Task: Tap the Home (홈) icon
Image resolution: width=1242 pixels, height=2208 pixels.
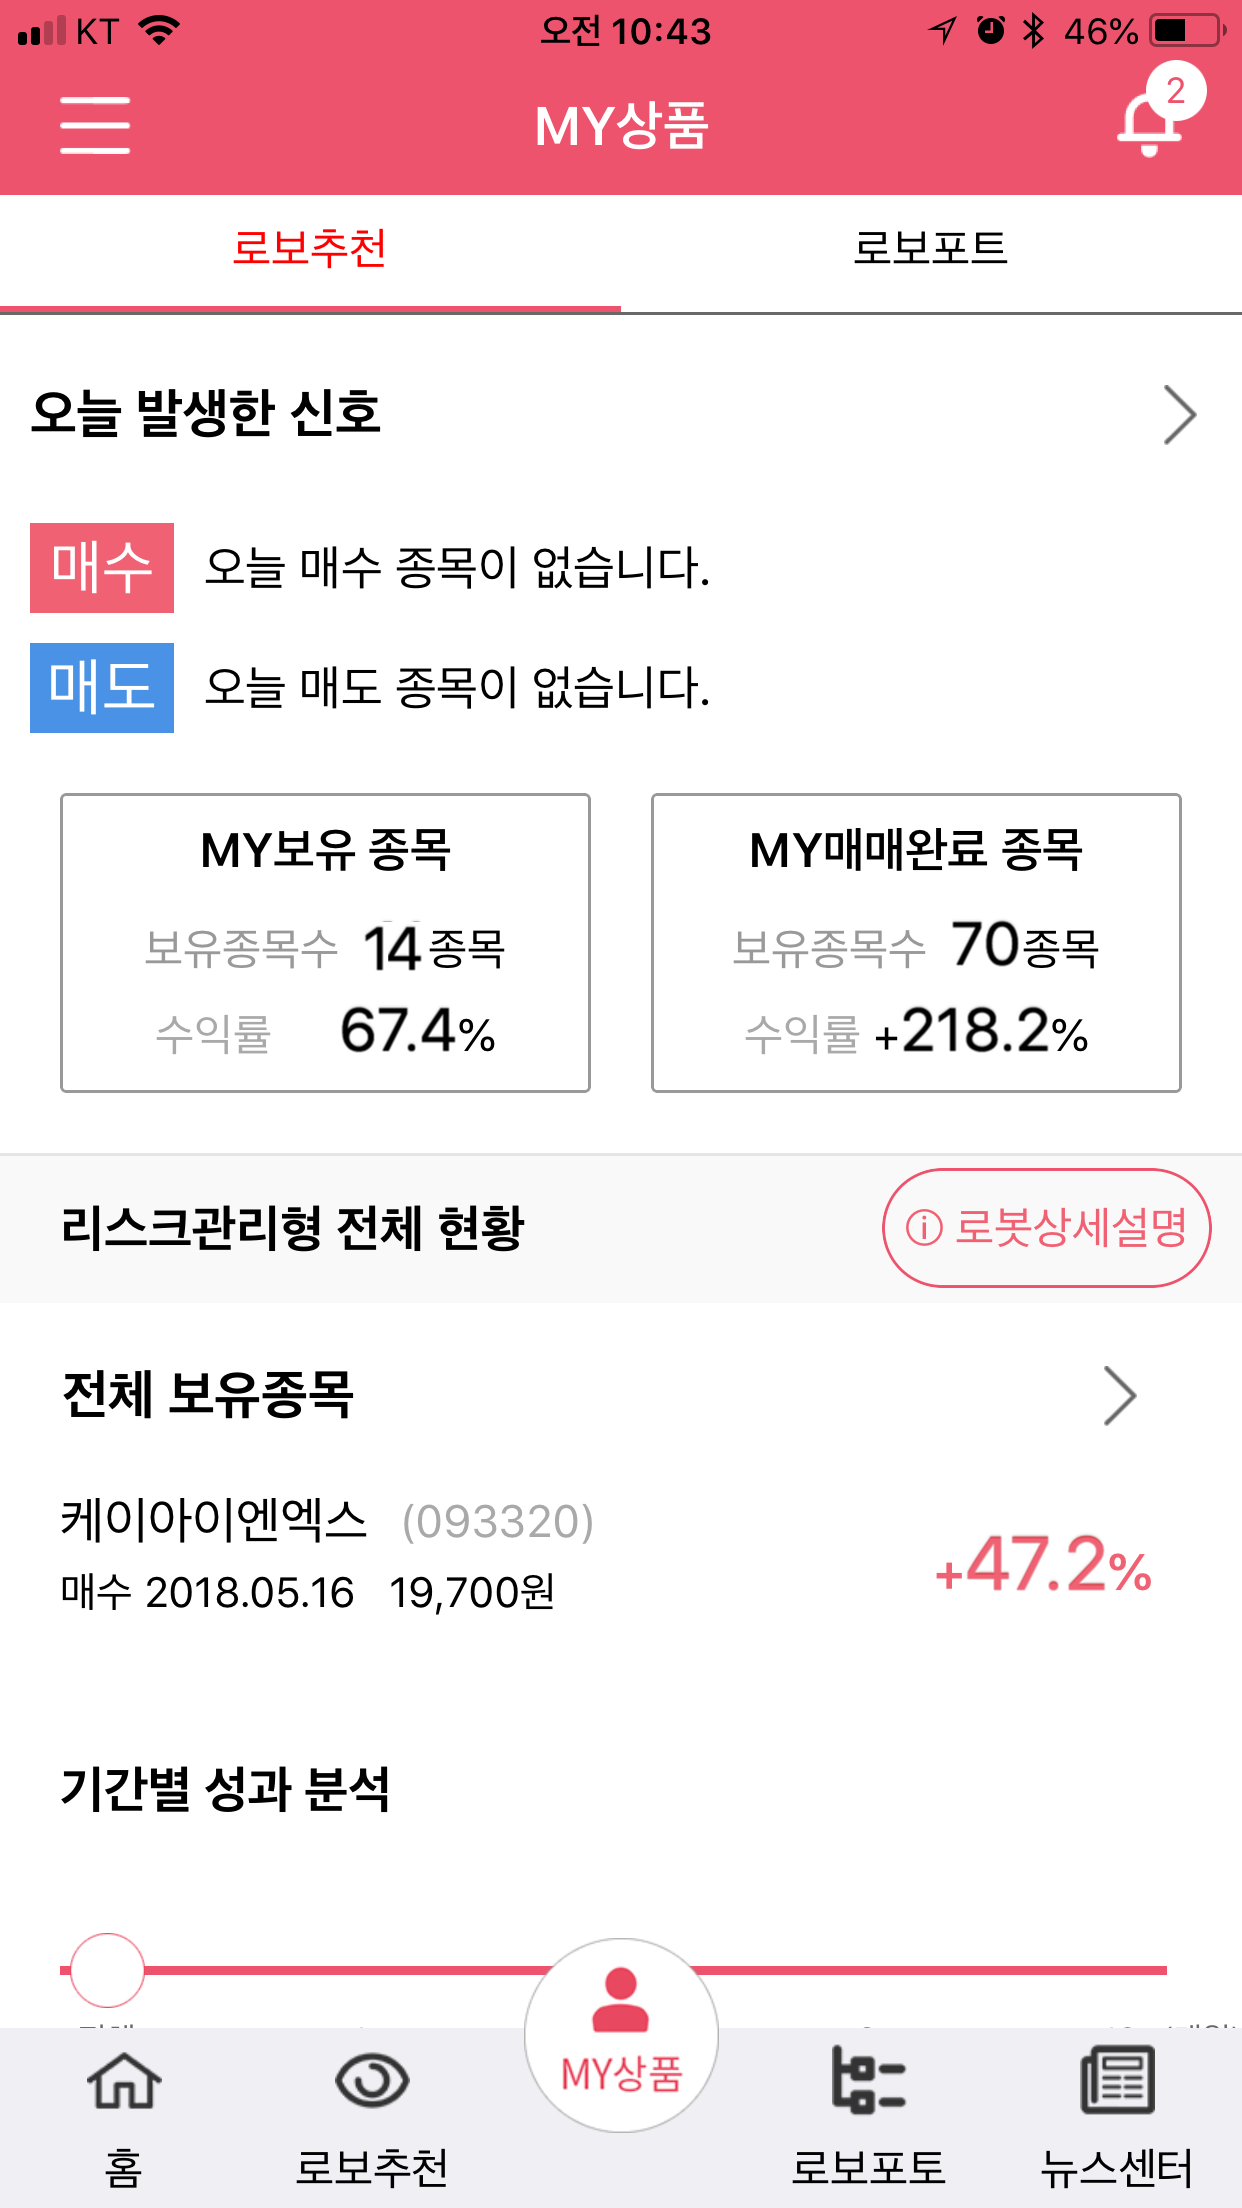Action: click(124, 2082)
